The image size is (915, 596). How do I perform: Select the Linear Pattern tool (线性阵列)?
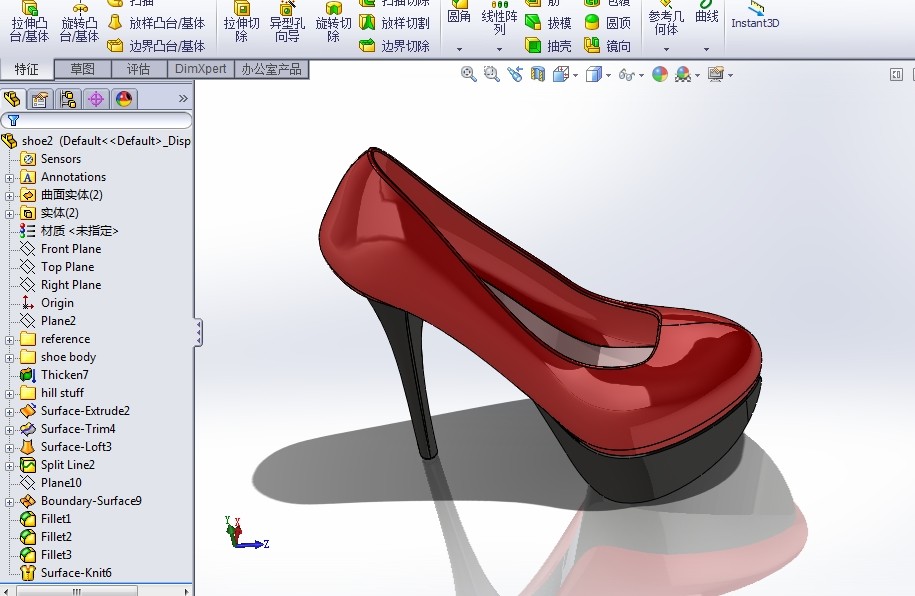point(500,19)
